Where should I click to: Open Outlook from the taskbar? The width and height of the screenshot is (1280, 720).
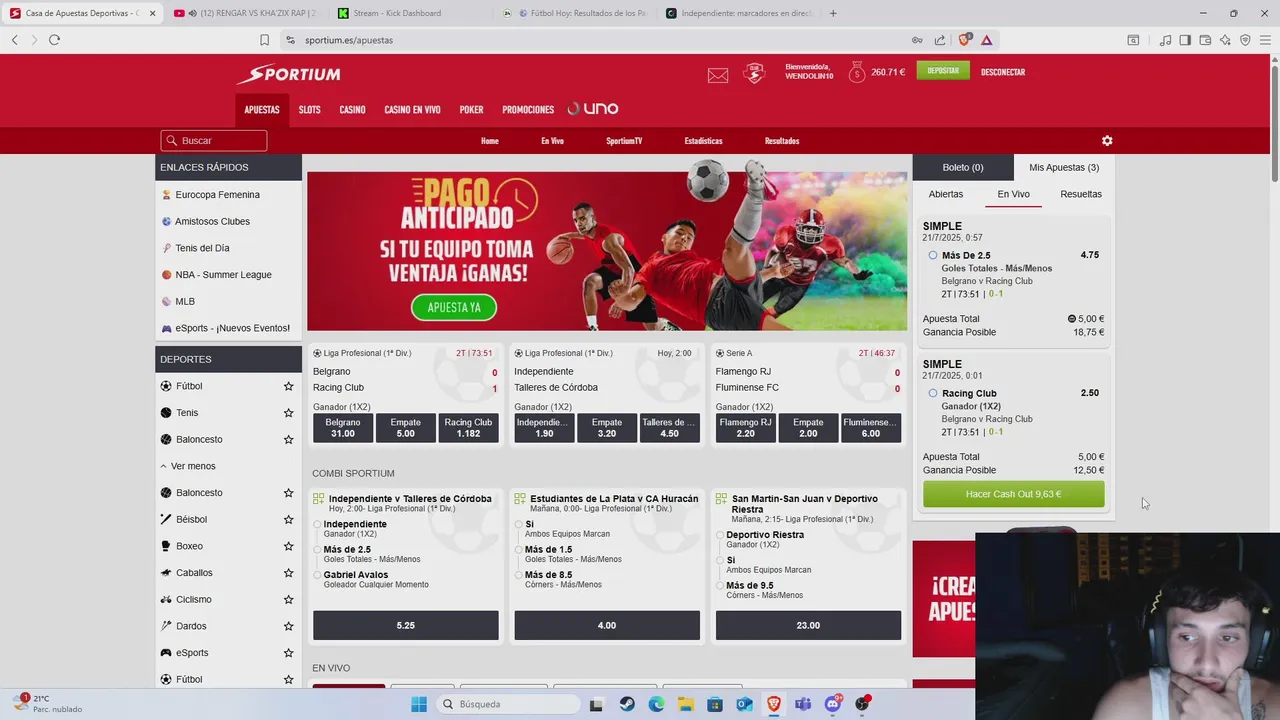[x=744, y=704]
